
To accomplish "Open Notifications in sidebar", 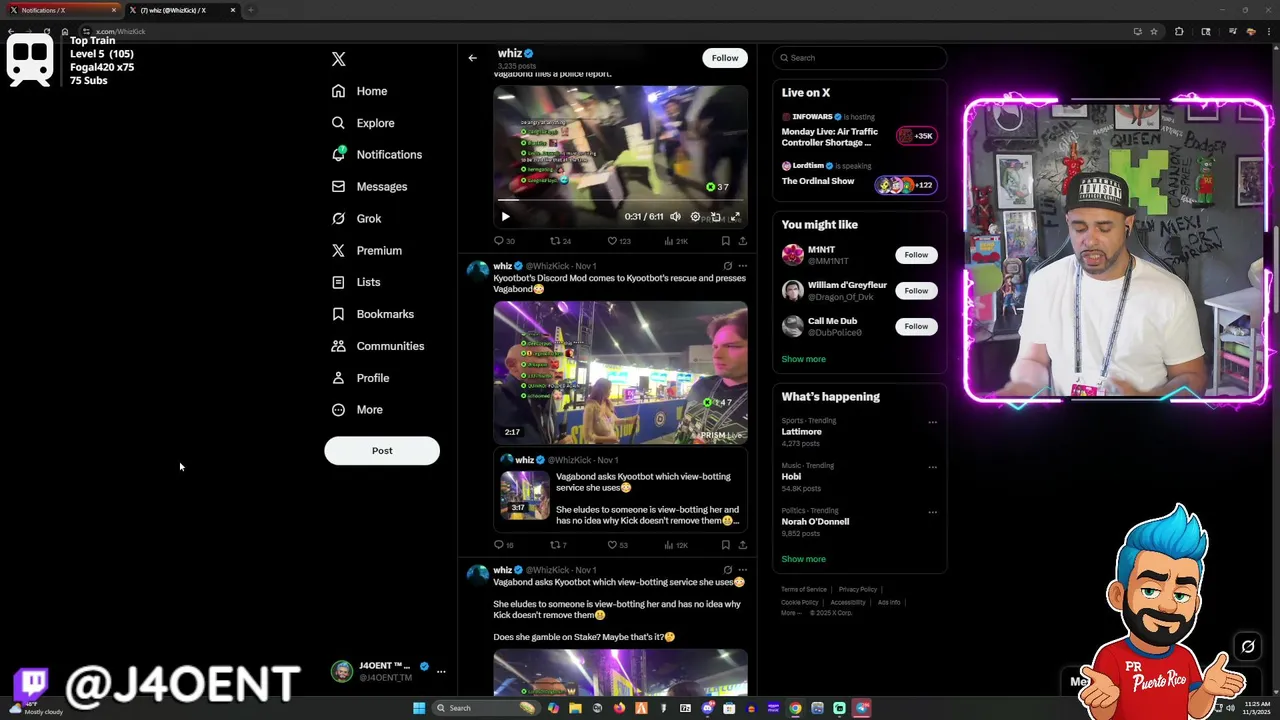I will pos(377,155).
